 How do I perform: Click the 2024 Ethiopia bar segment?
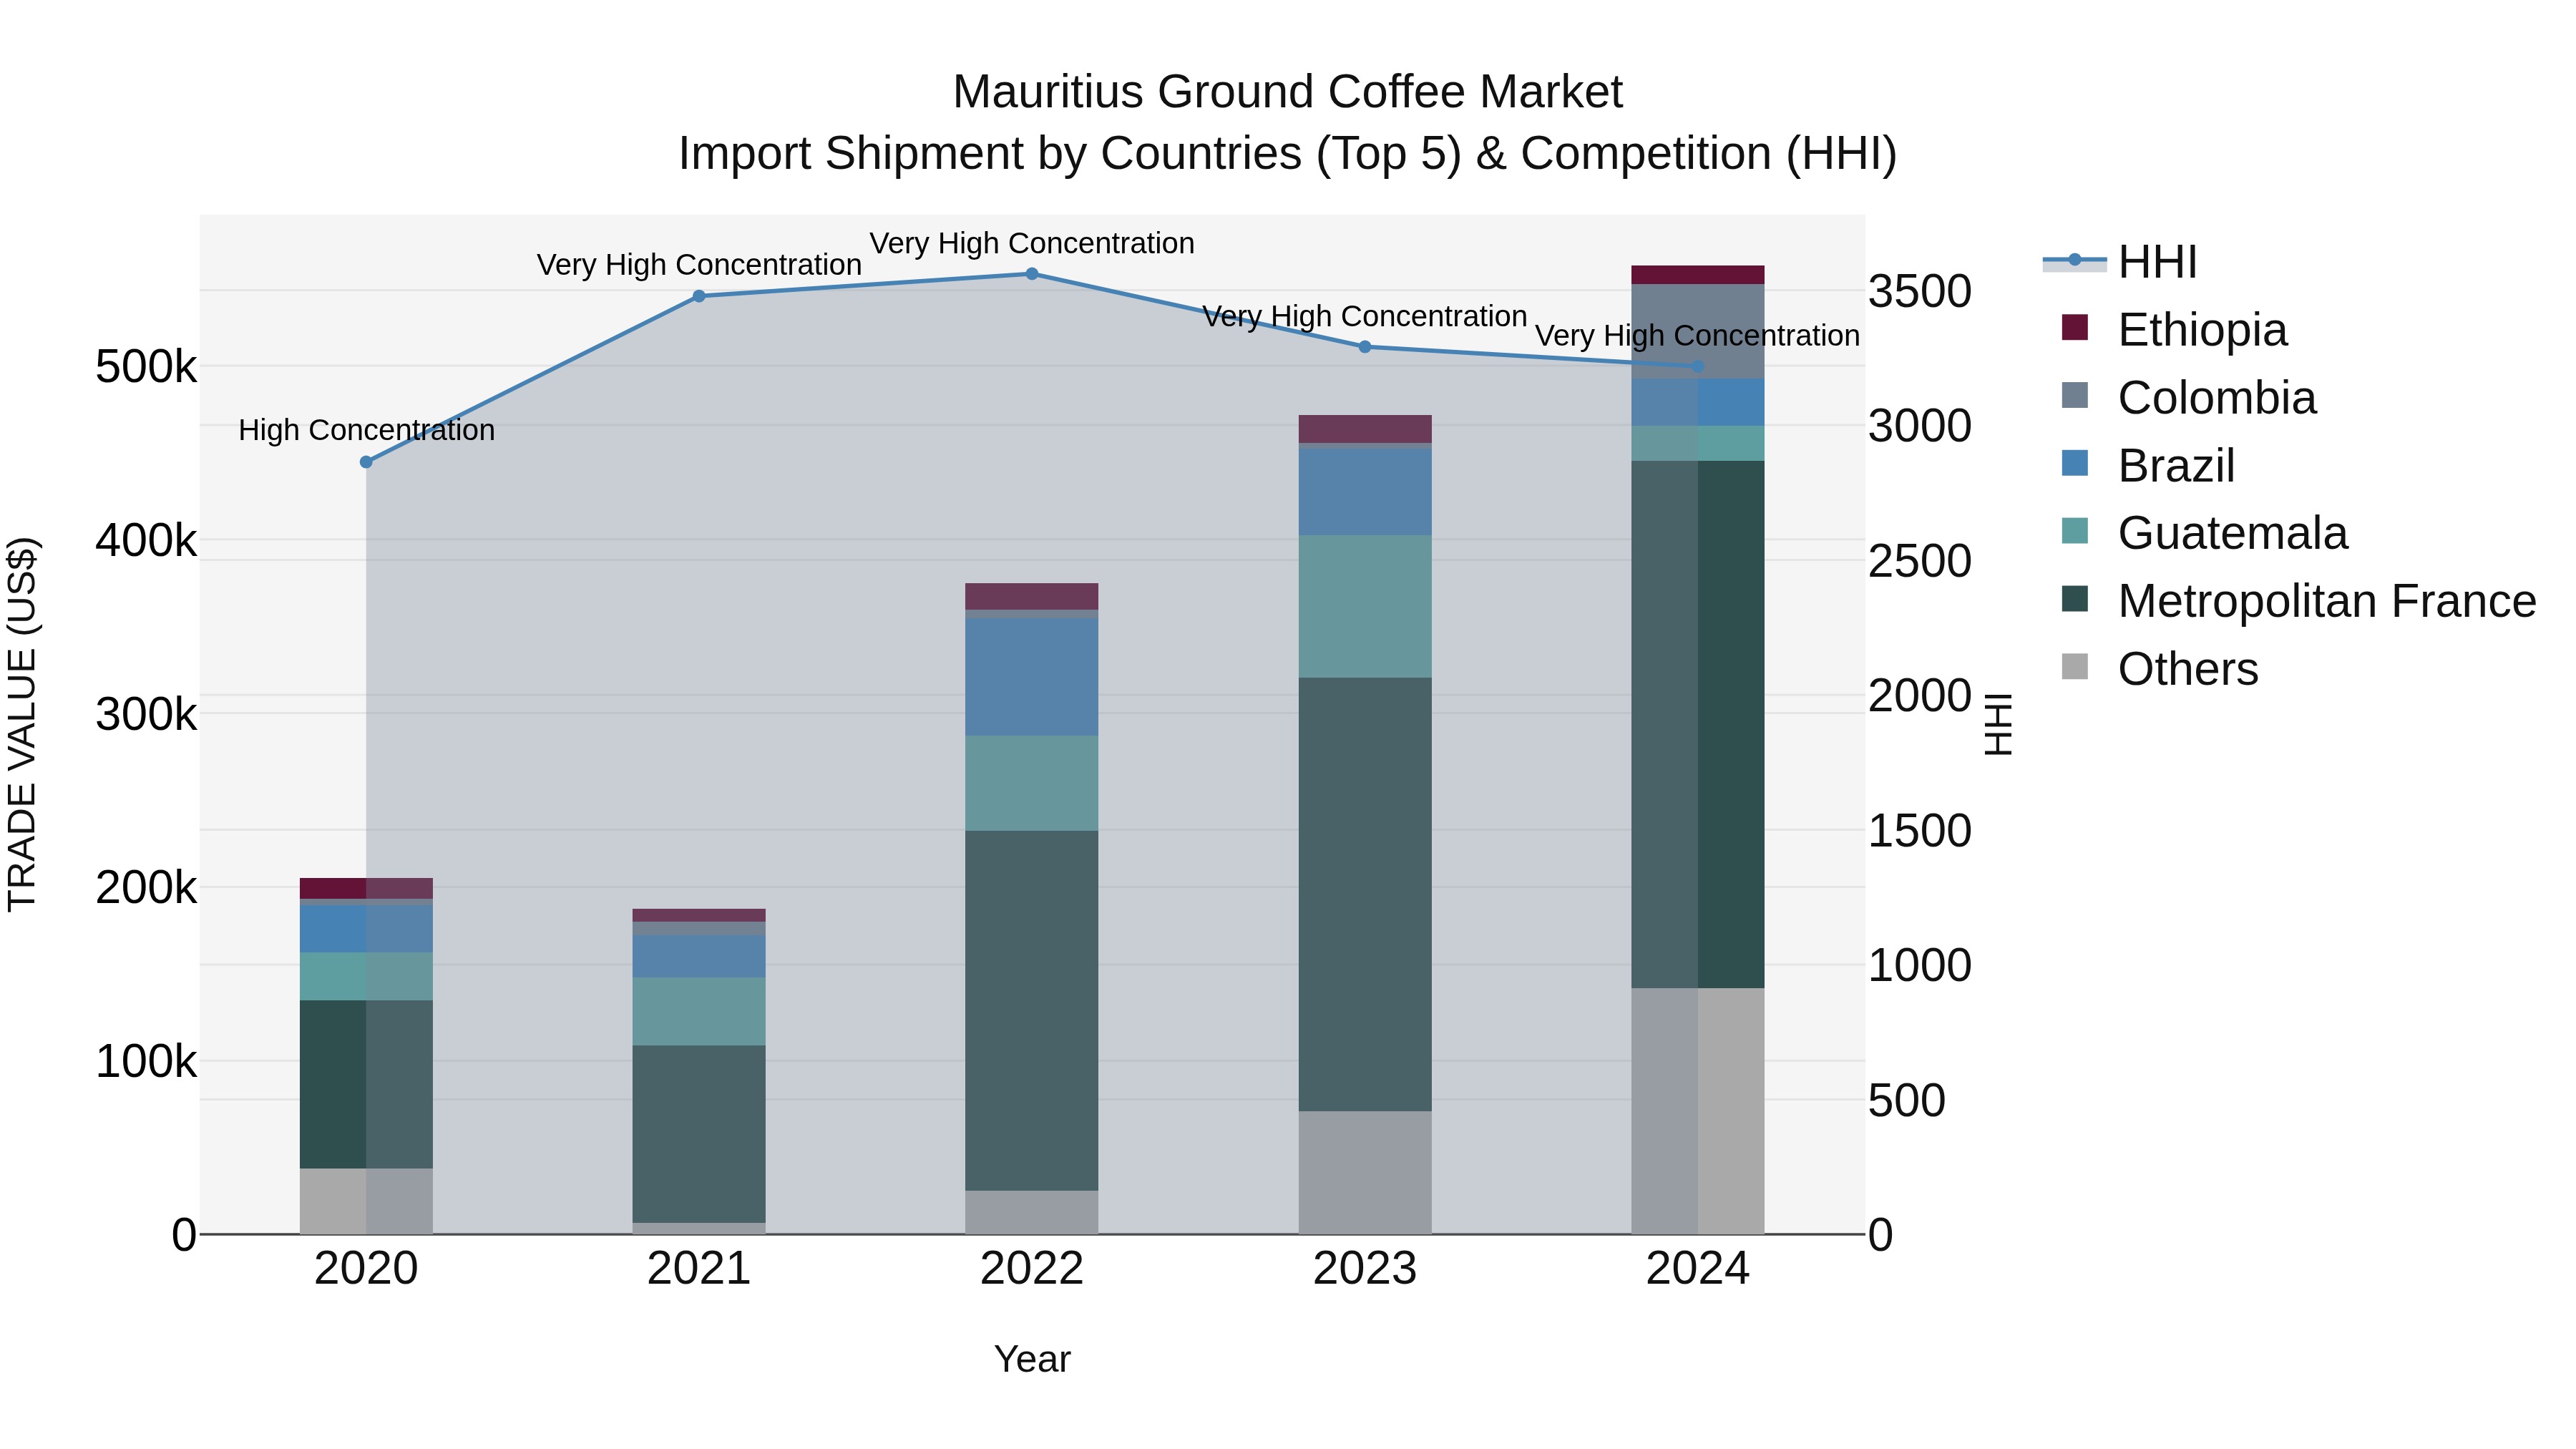pyautogui.click(x=1698, y=275)
